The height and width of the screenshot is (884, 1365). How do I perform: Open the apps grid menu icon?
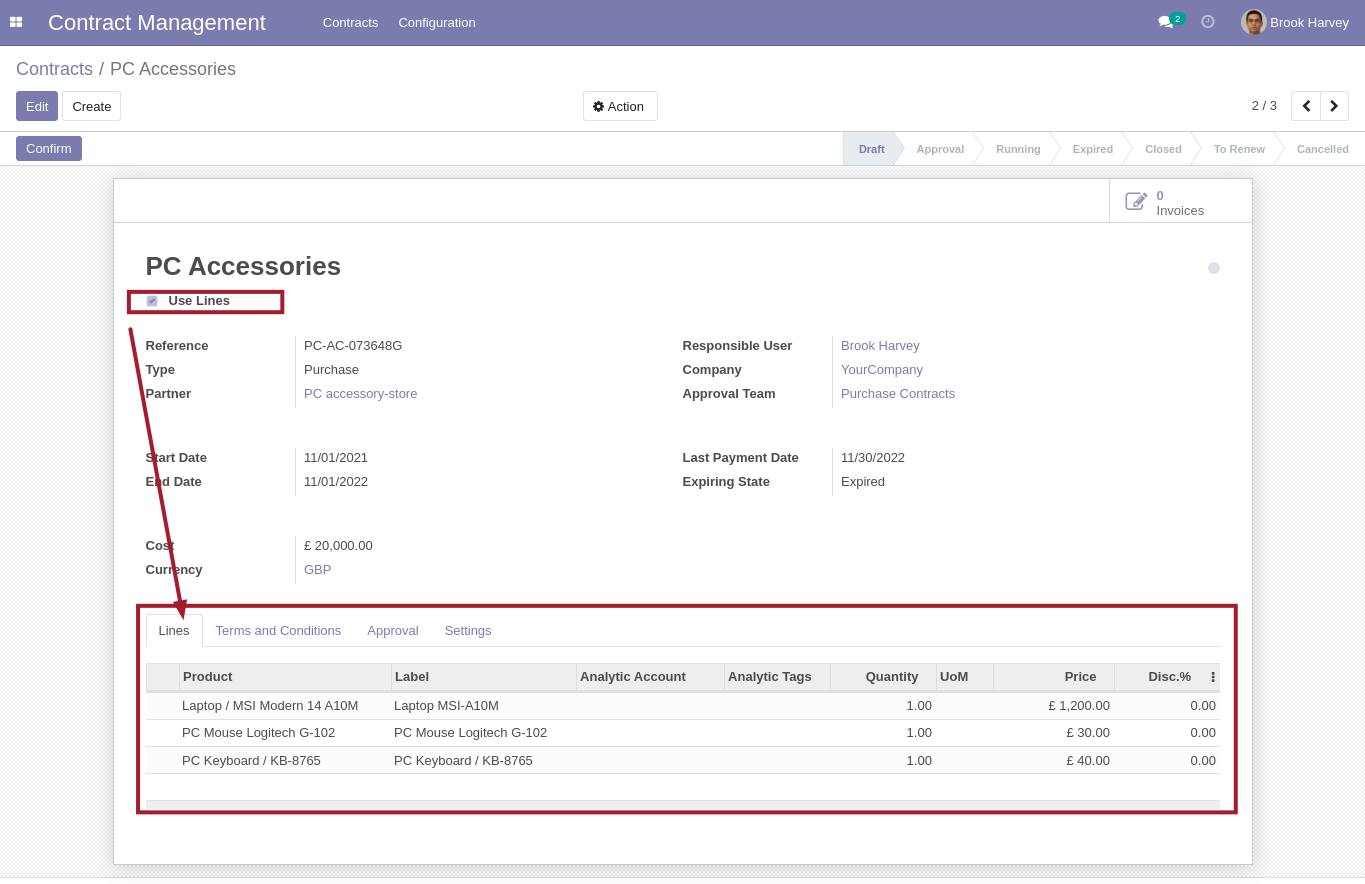[x=16, y=22]
